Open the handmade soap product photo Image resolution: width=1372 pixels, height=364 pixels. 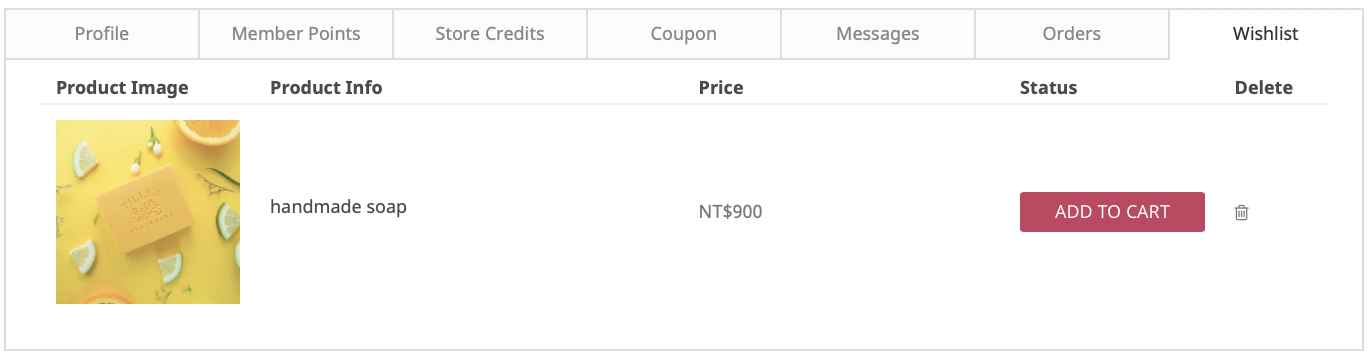click(148, 212)
